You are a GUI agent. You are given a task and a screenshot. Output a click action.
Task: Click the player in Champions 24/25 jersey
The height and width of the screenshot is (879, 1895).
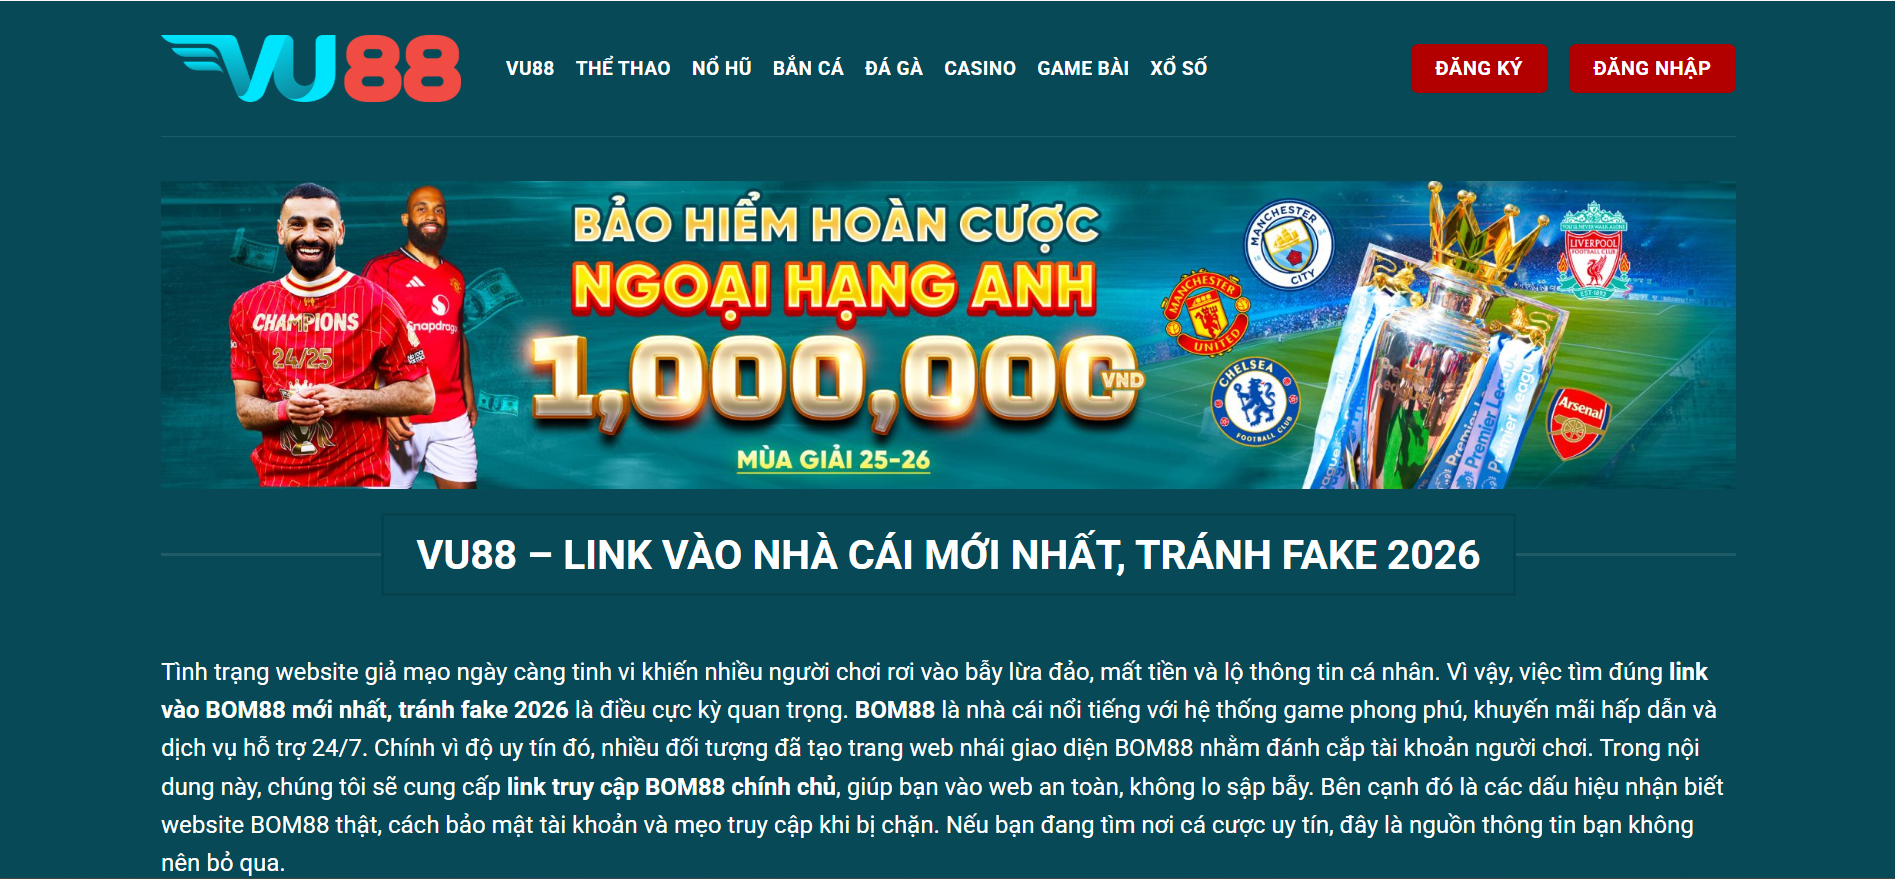coord(318,340)
